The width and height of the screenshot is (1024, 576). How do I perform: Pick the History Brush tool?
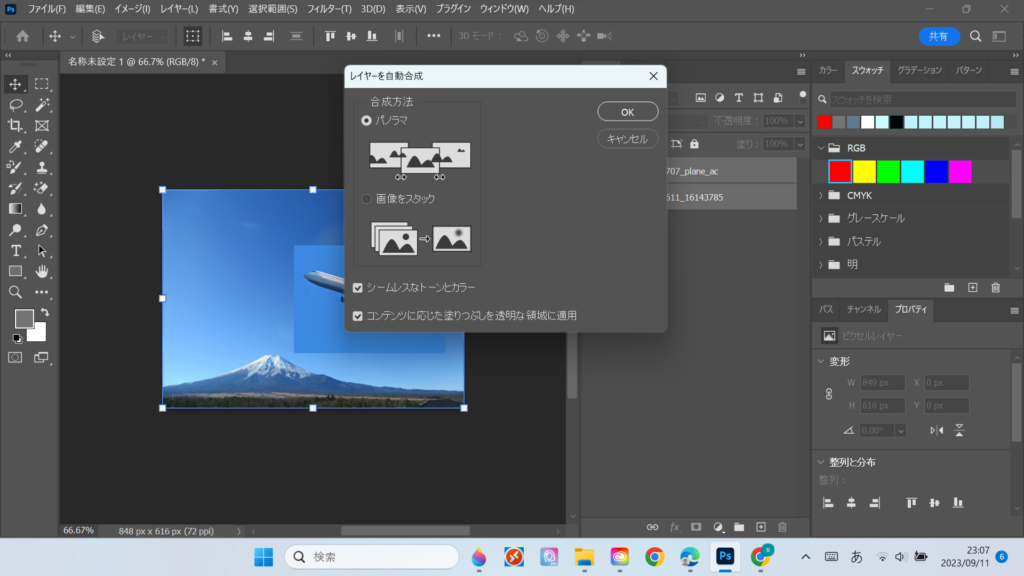pyautogui.click(x=15, y=188)
